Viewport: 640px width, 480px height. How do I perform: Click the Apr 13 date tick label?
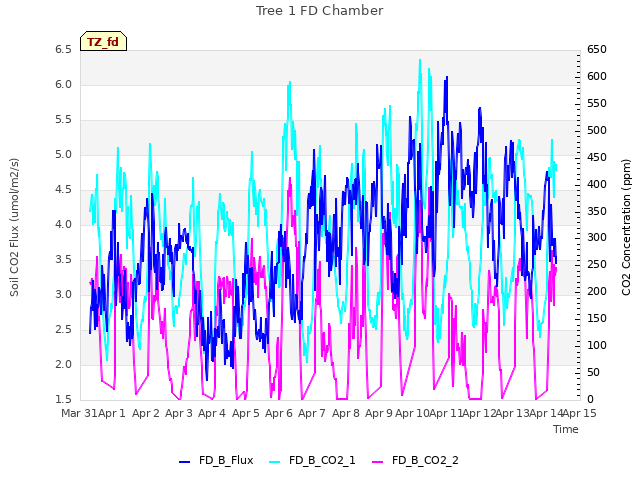coord(513,413)
